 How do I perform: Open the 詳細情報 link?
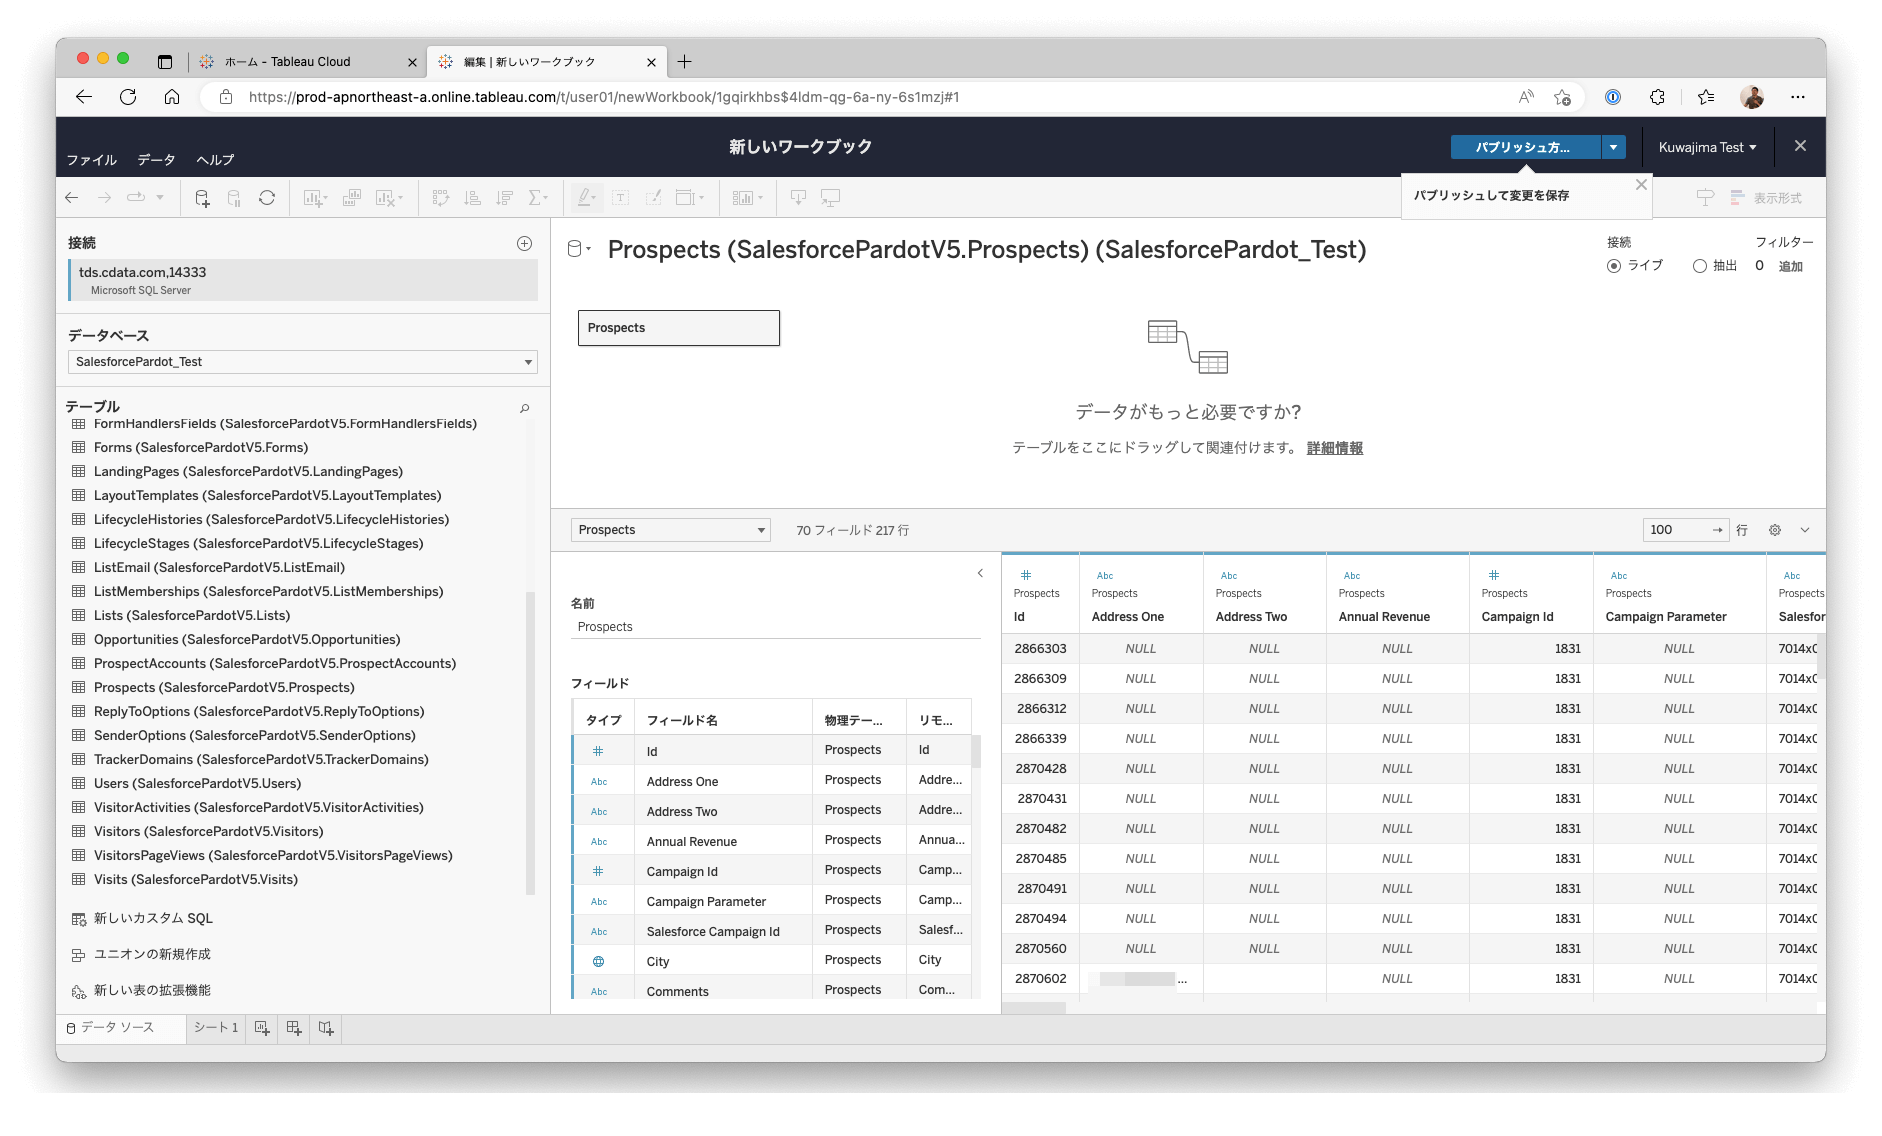click(x=1335, y=448)
